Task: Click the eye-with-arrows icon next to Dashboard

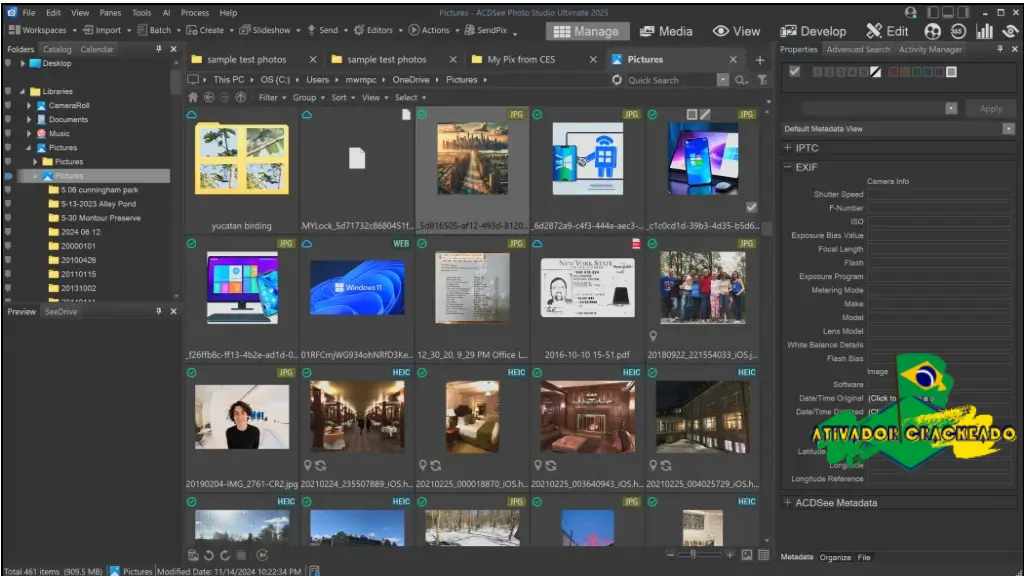Action: coord(1010,31)
